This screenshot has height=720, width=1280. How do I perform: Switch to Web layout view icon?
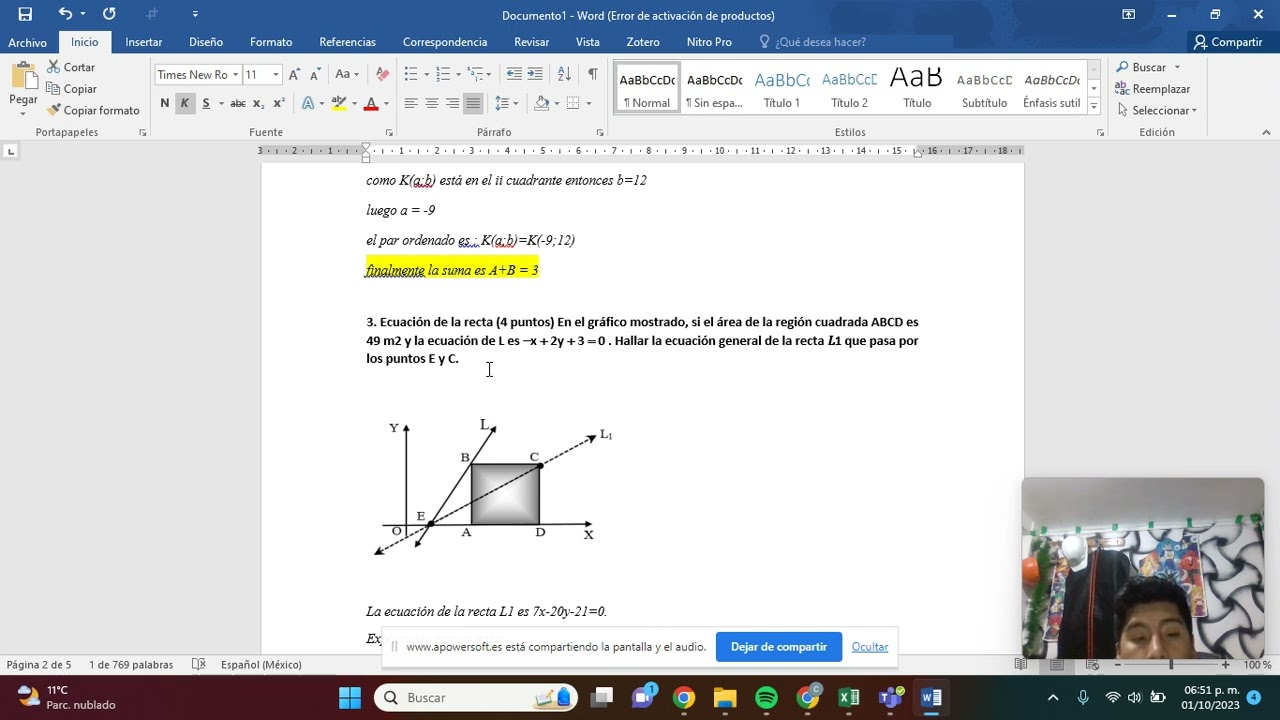click(1093, 664)
